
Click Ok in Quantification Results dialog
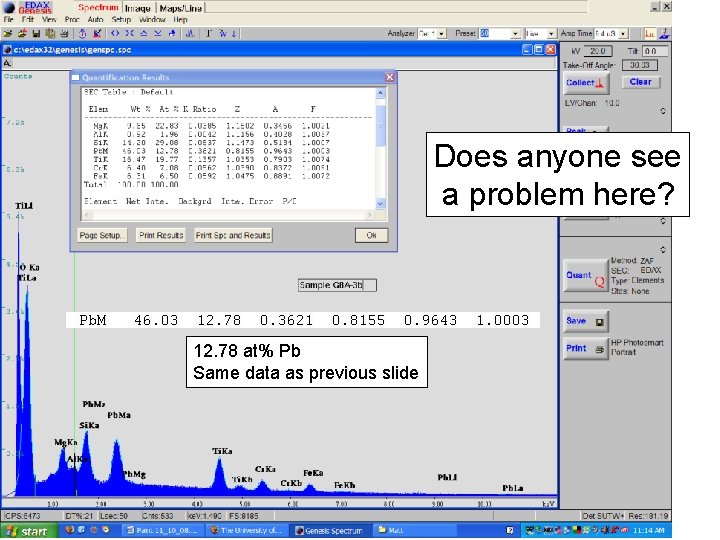coord(371,236)
